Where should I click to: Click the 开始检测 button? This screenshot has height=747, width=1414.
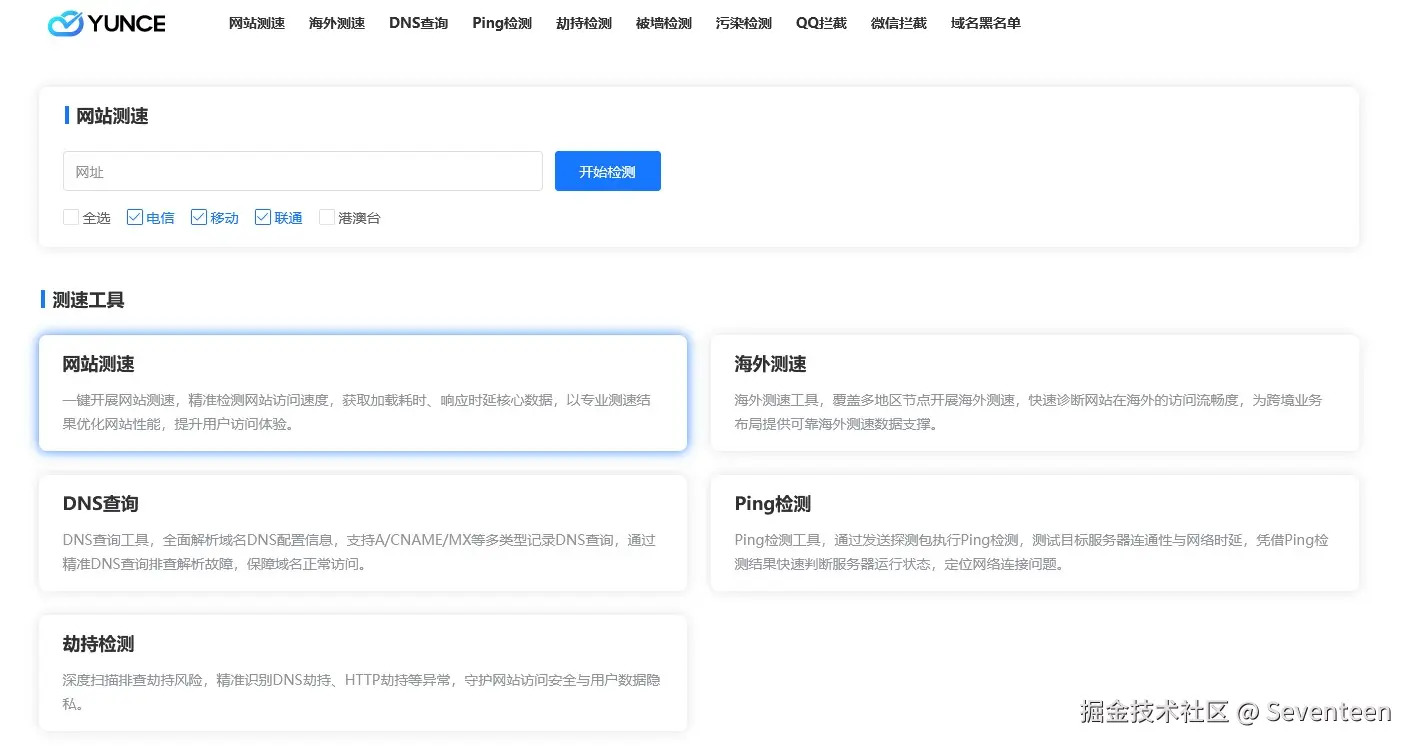(x=608, y=171)
